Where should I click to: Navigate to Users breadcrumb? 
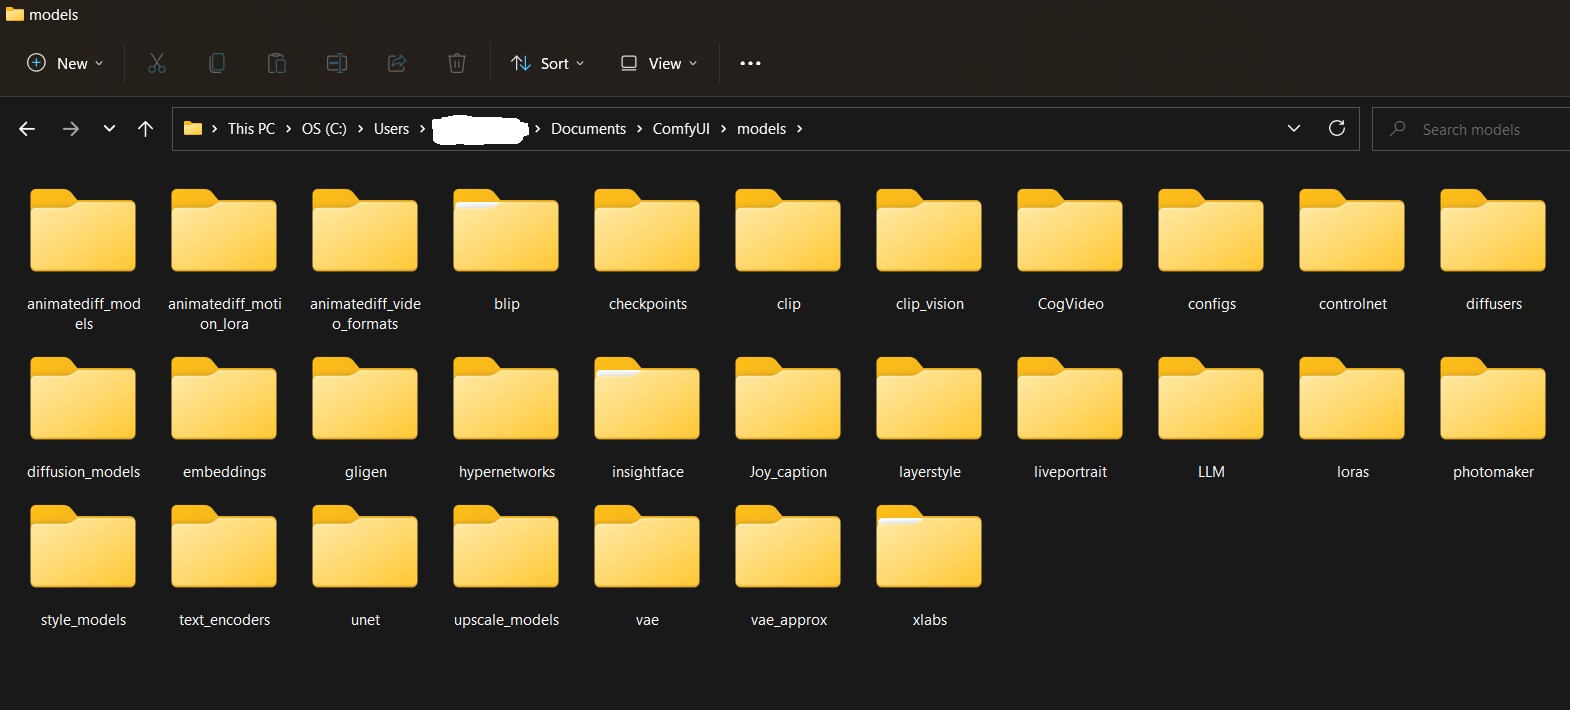point(391,129)
